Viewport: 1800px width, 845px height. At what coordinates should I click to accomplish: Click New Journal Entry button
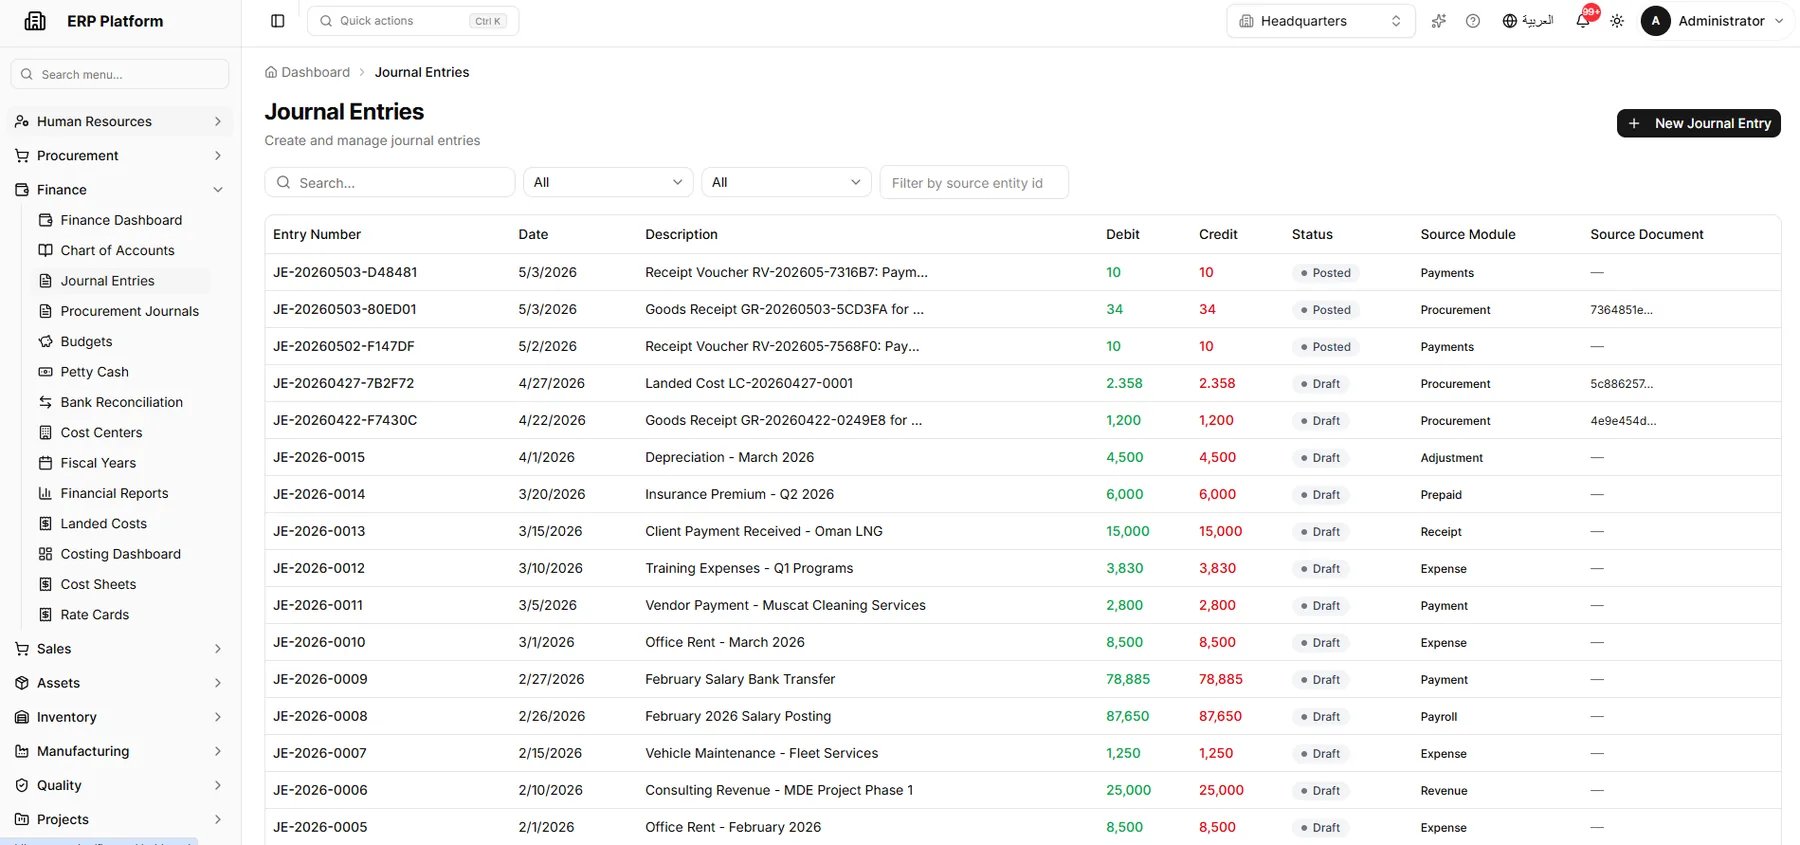[1698, 123]
